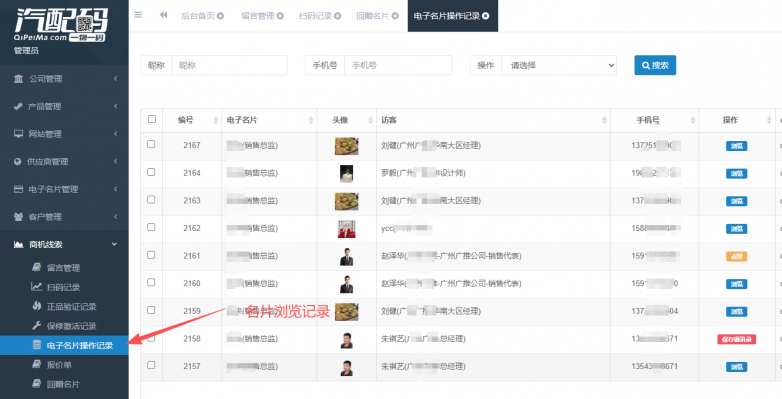This screenshot has width=782, height=399.
Task: Check the row checkbox for record 2167
Action: click(x=151, y=144)
